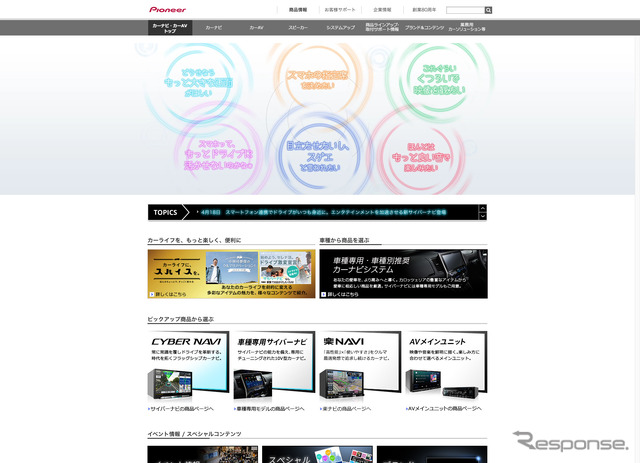Click 詳しくはこちら on the gold banner
The image size is (640, 463).
pyautogui.click(x=168, y=294)
